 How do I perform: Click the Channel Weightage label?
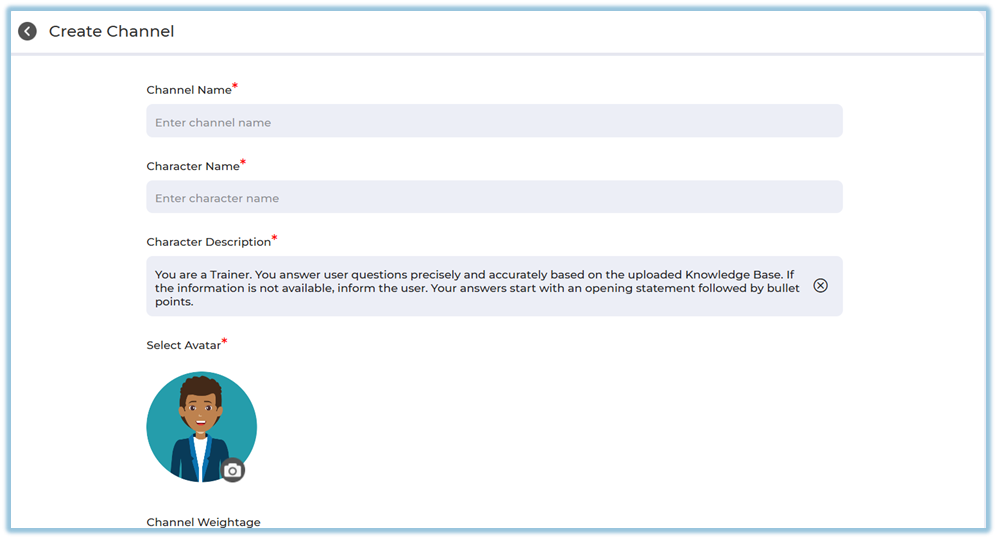[203, 522]
